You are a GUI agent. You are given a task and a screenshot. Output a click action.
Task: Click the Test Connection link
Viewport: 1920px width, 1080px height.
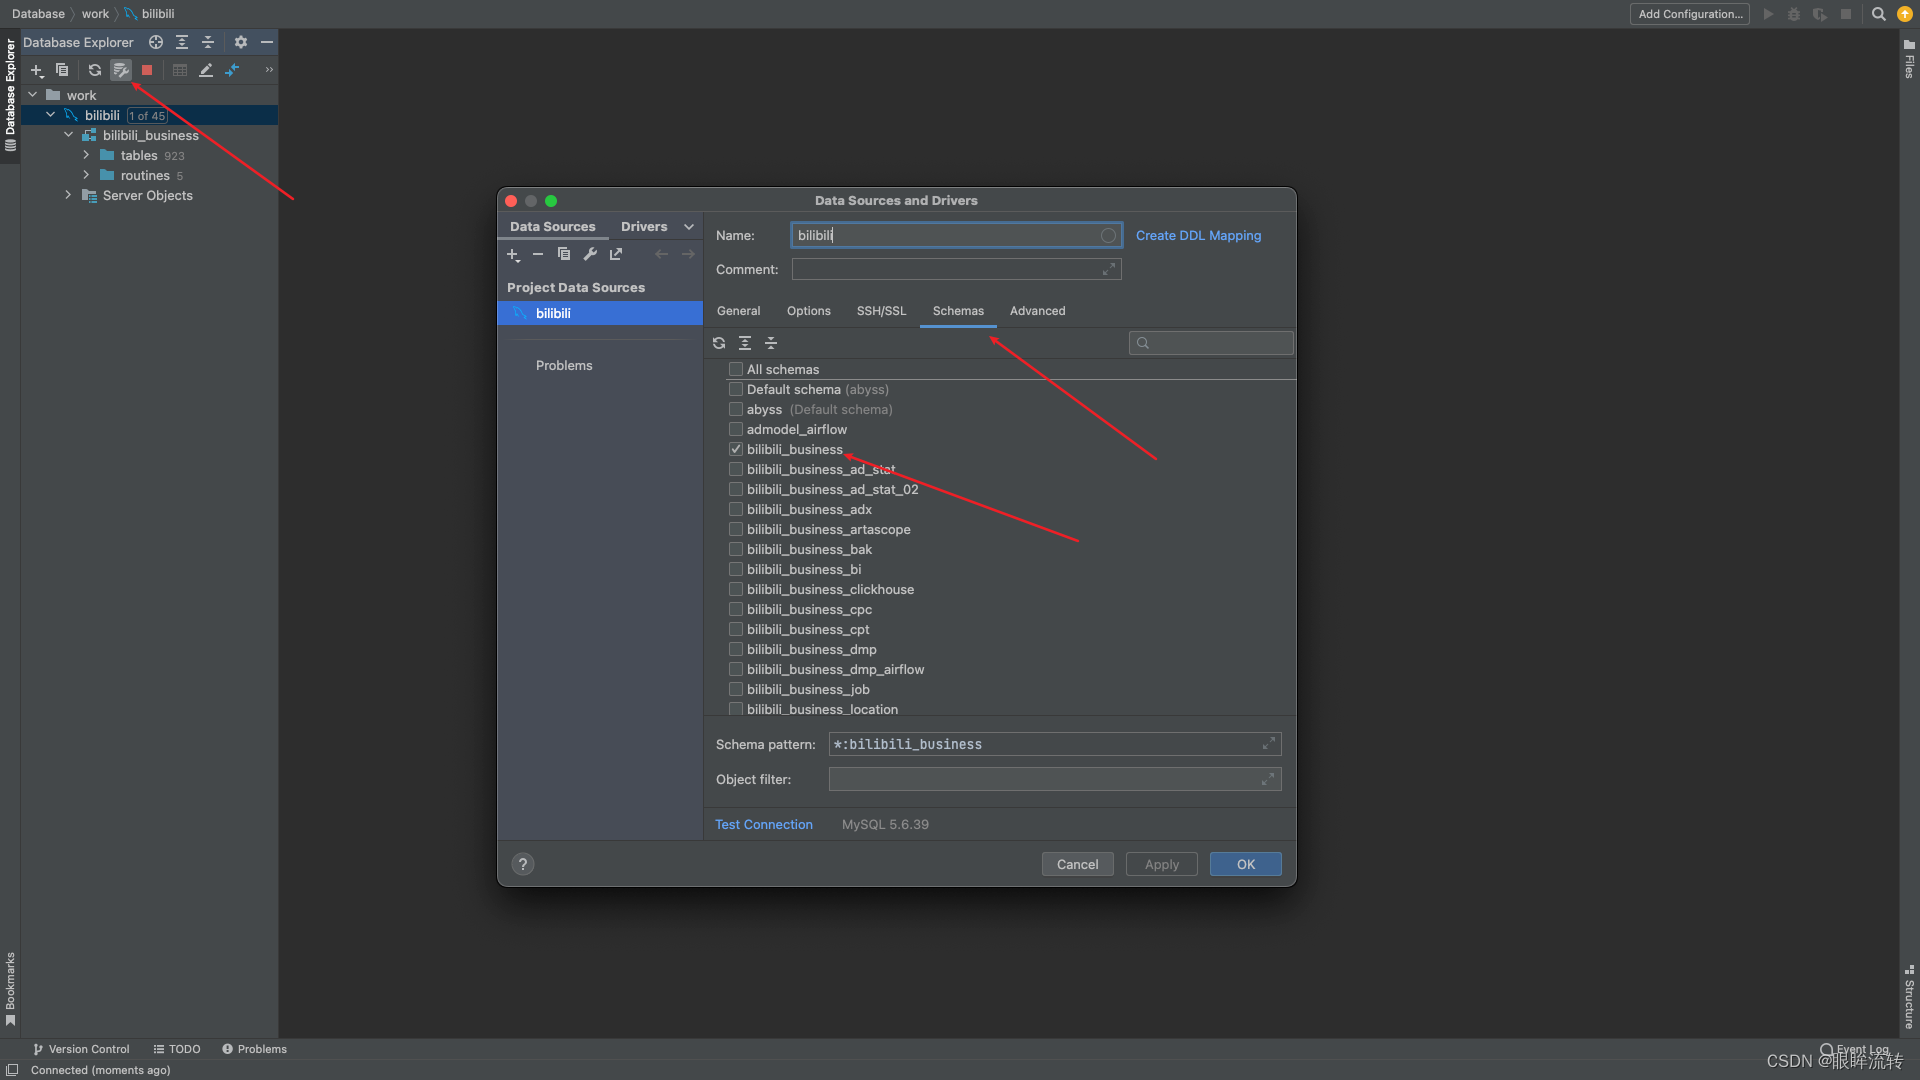pyautogui.click(x=764, y=825)
